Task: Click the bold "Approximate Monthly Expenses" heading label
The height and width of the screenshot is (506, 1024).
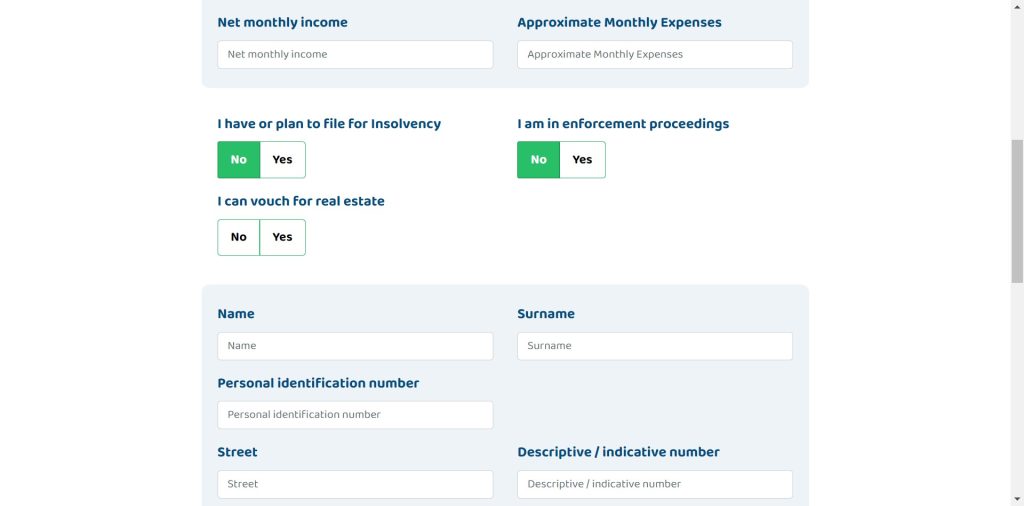Action: point(619,22)
